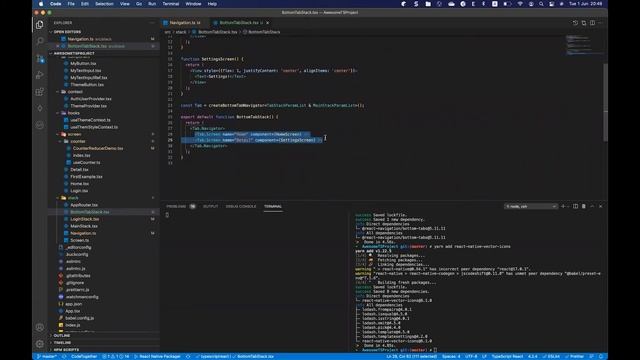640x360 pixels.
Task: Close the terminal panel
Action: [x=600, y=207]
